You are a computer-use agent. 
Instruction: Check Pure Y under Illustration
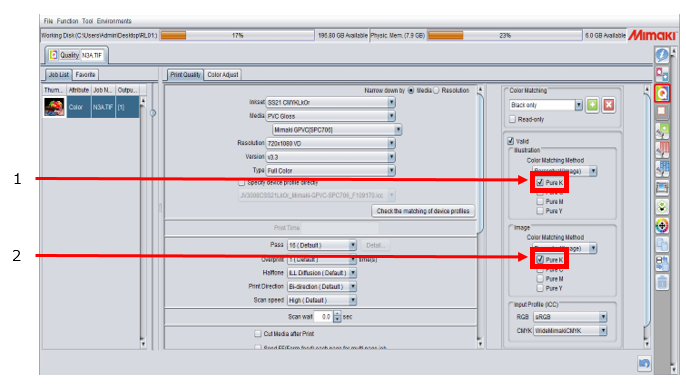pyautogui.click(x=540, y=211)
